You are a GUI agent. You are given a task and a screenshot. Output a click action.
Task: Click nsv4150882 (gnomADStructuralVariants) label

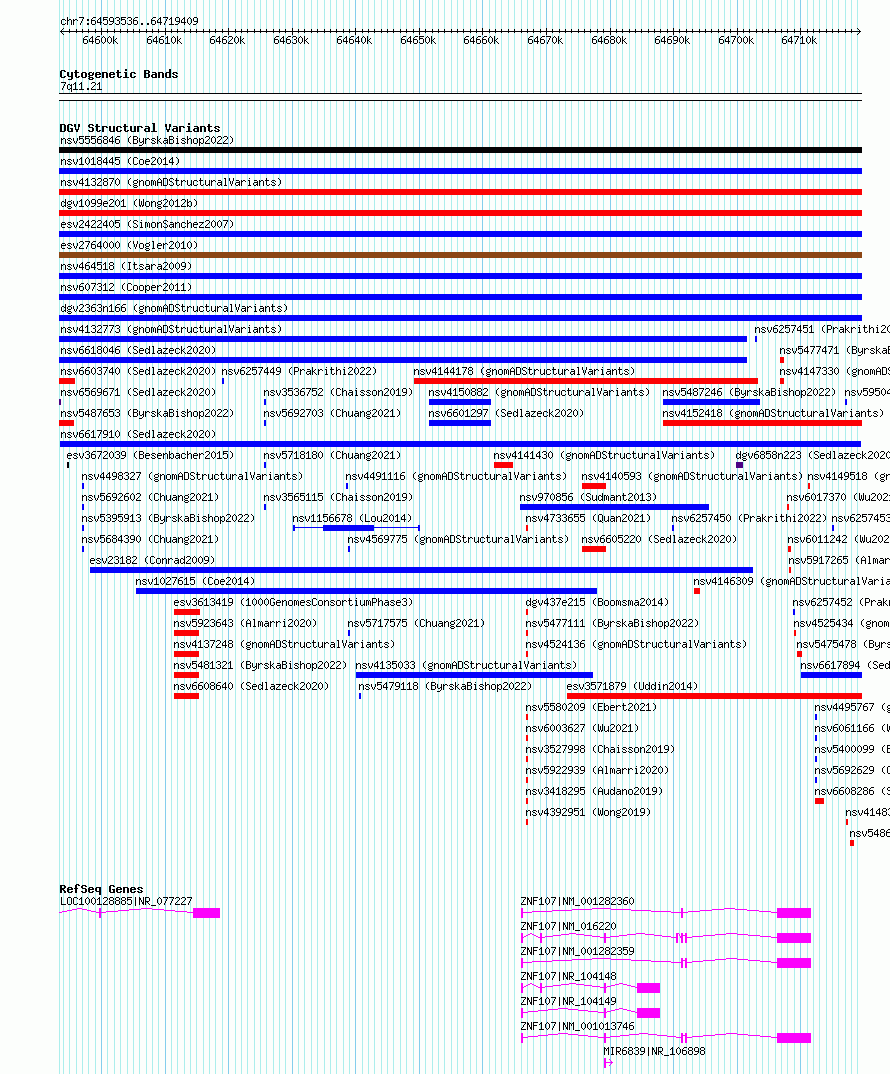pyautogui.click(x=539, y=392)
